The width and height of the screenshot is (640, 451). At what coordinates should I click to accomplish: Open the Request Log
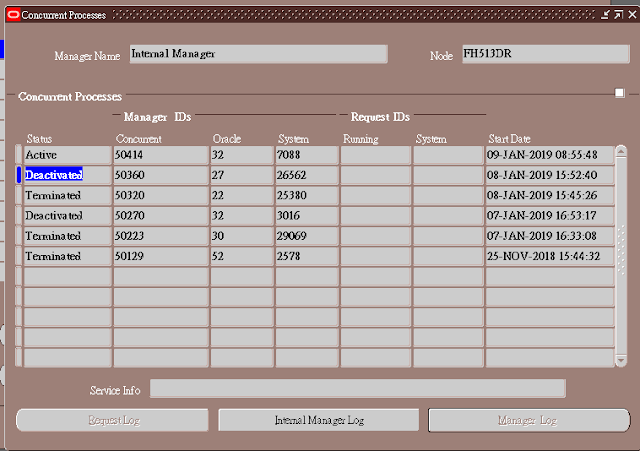[x=112, y=420]
